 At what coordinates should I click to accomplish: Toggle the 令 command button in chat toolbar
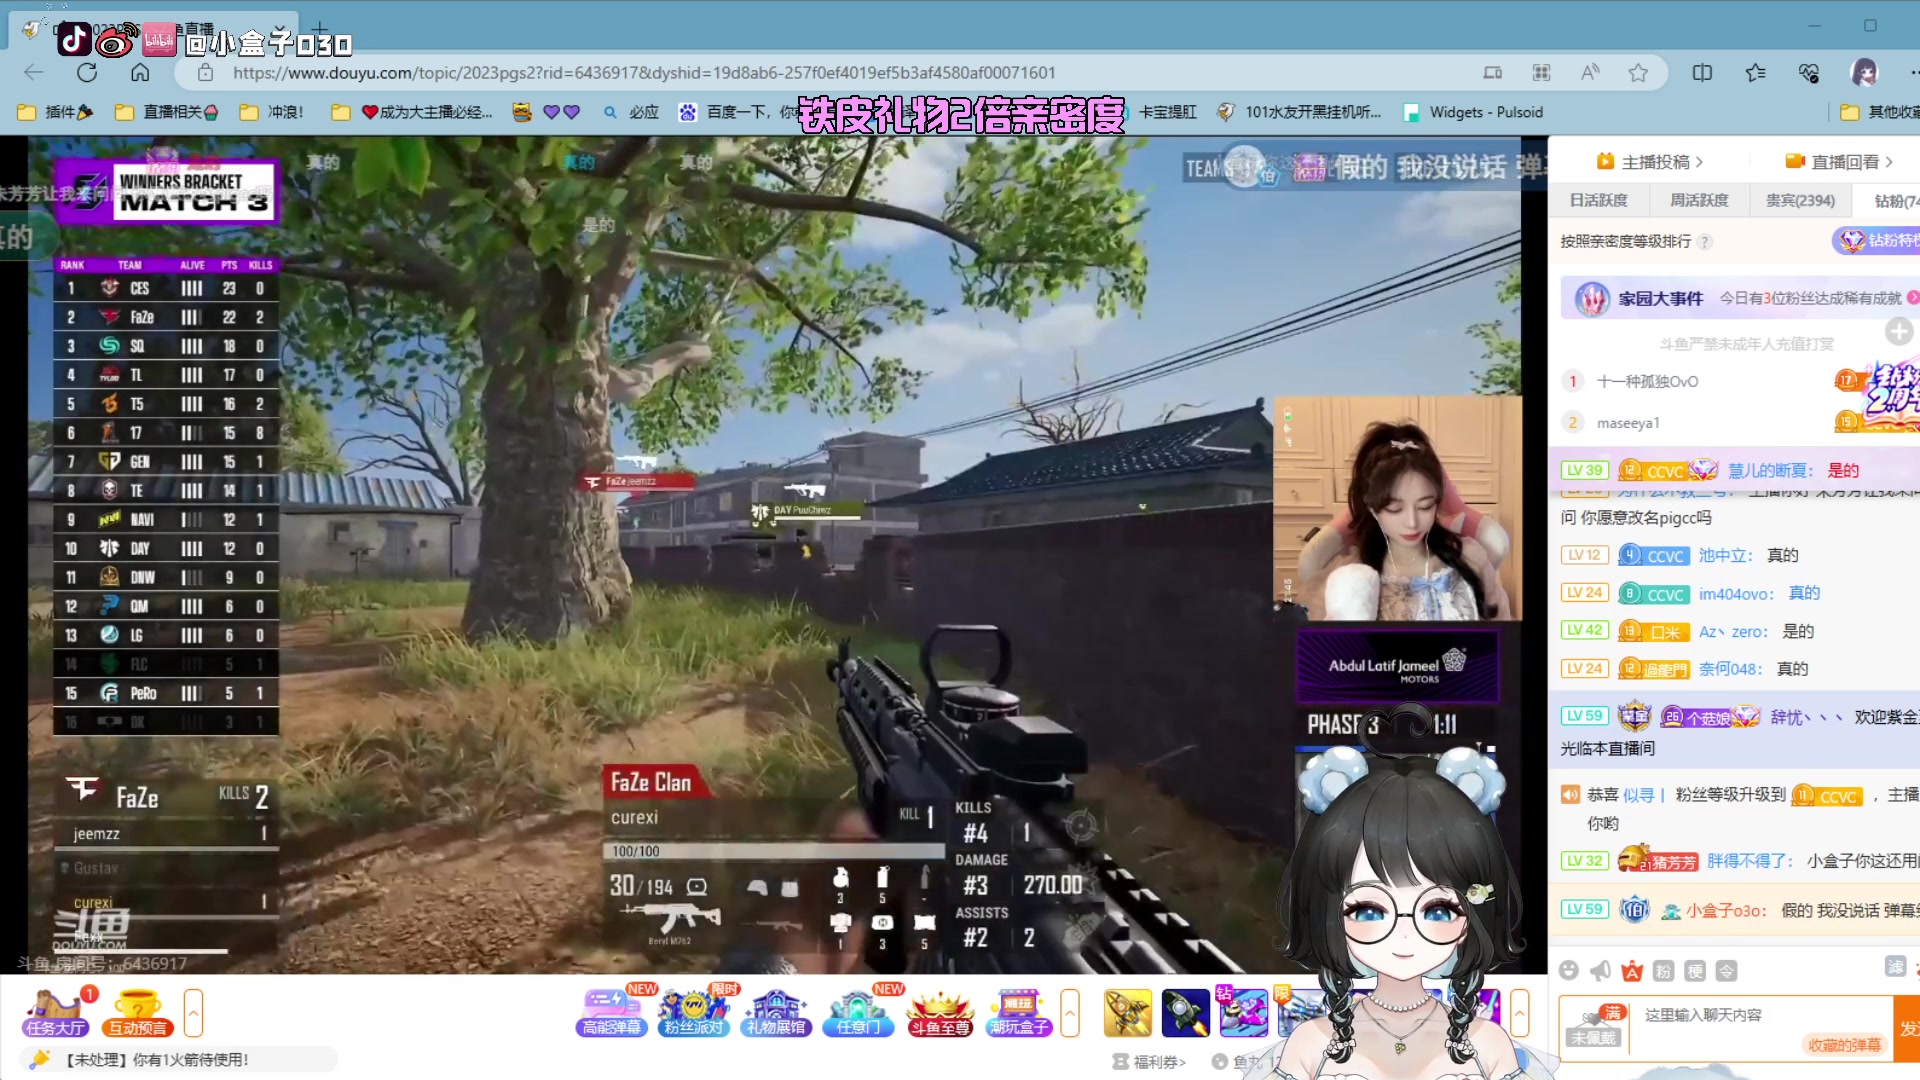pyautogui.click(x=1727, y=971)
